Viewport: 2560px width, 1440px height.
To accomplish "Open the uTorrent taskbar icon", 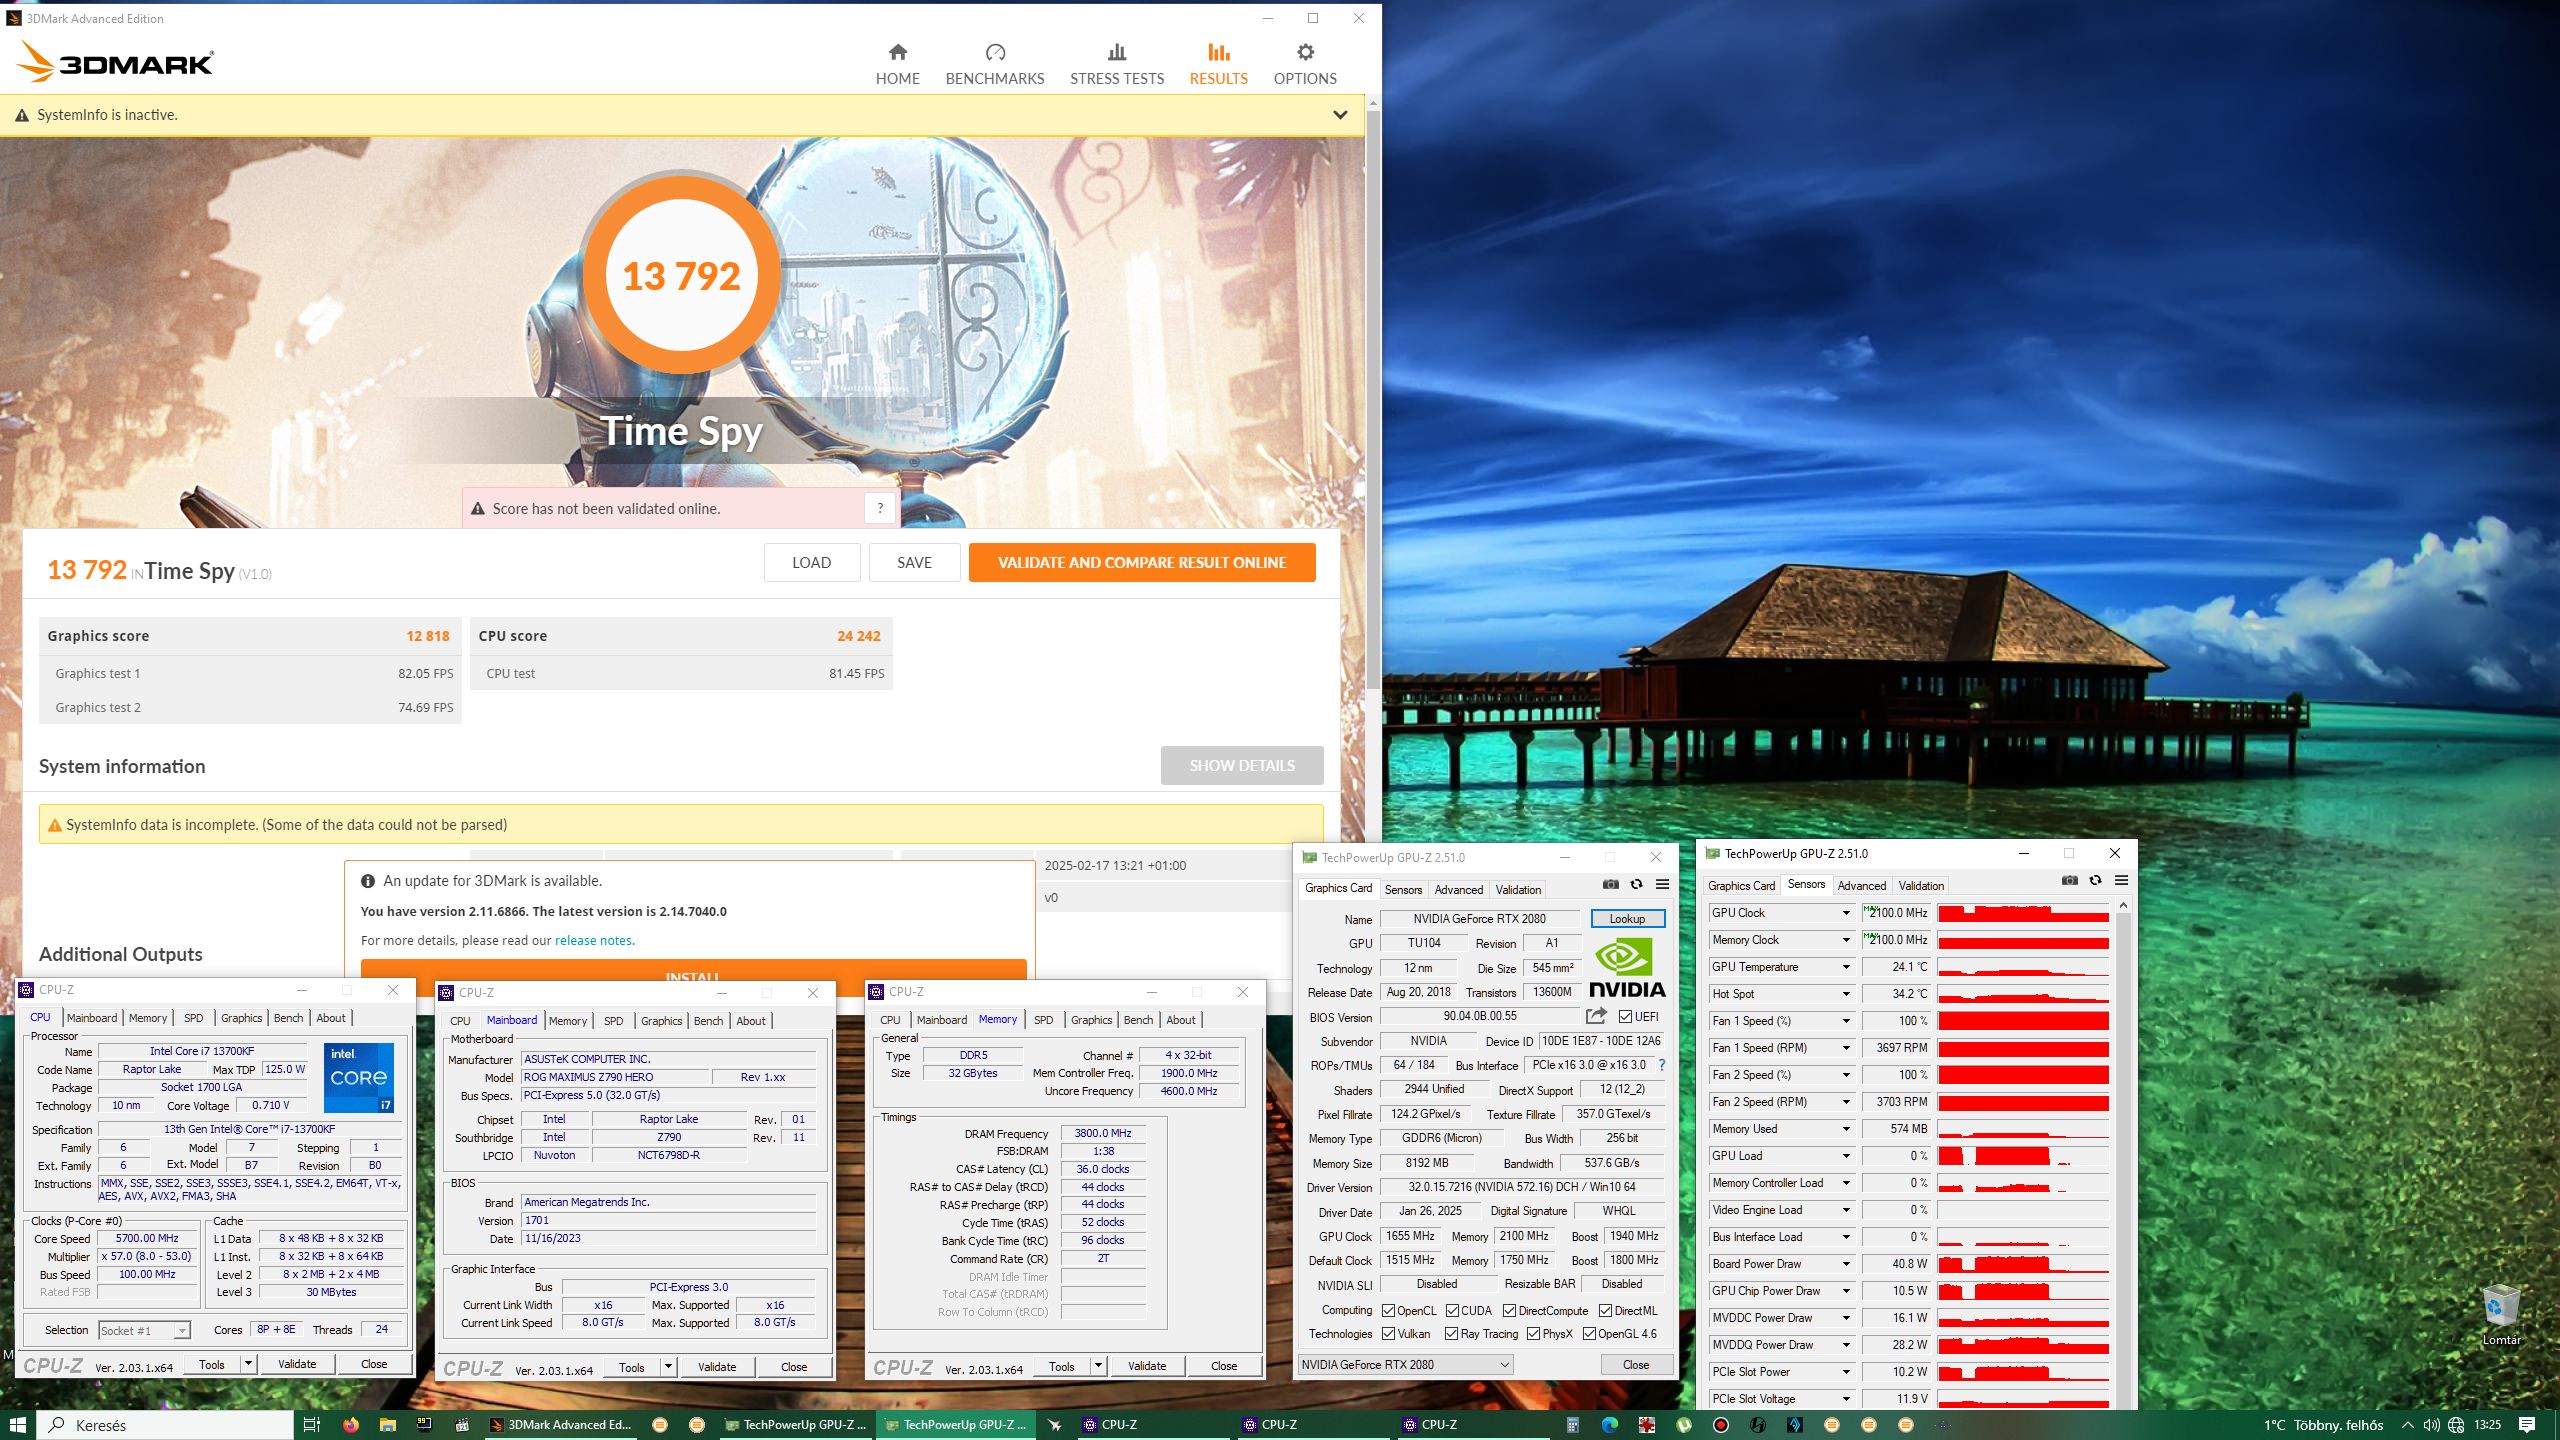I will click(1684, 1425).
